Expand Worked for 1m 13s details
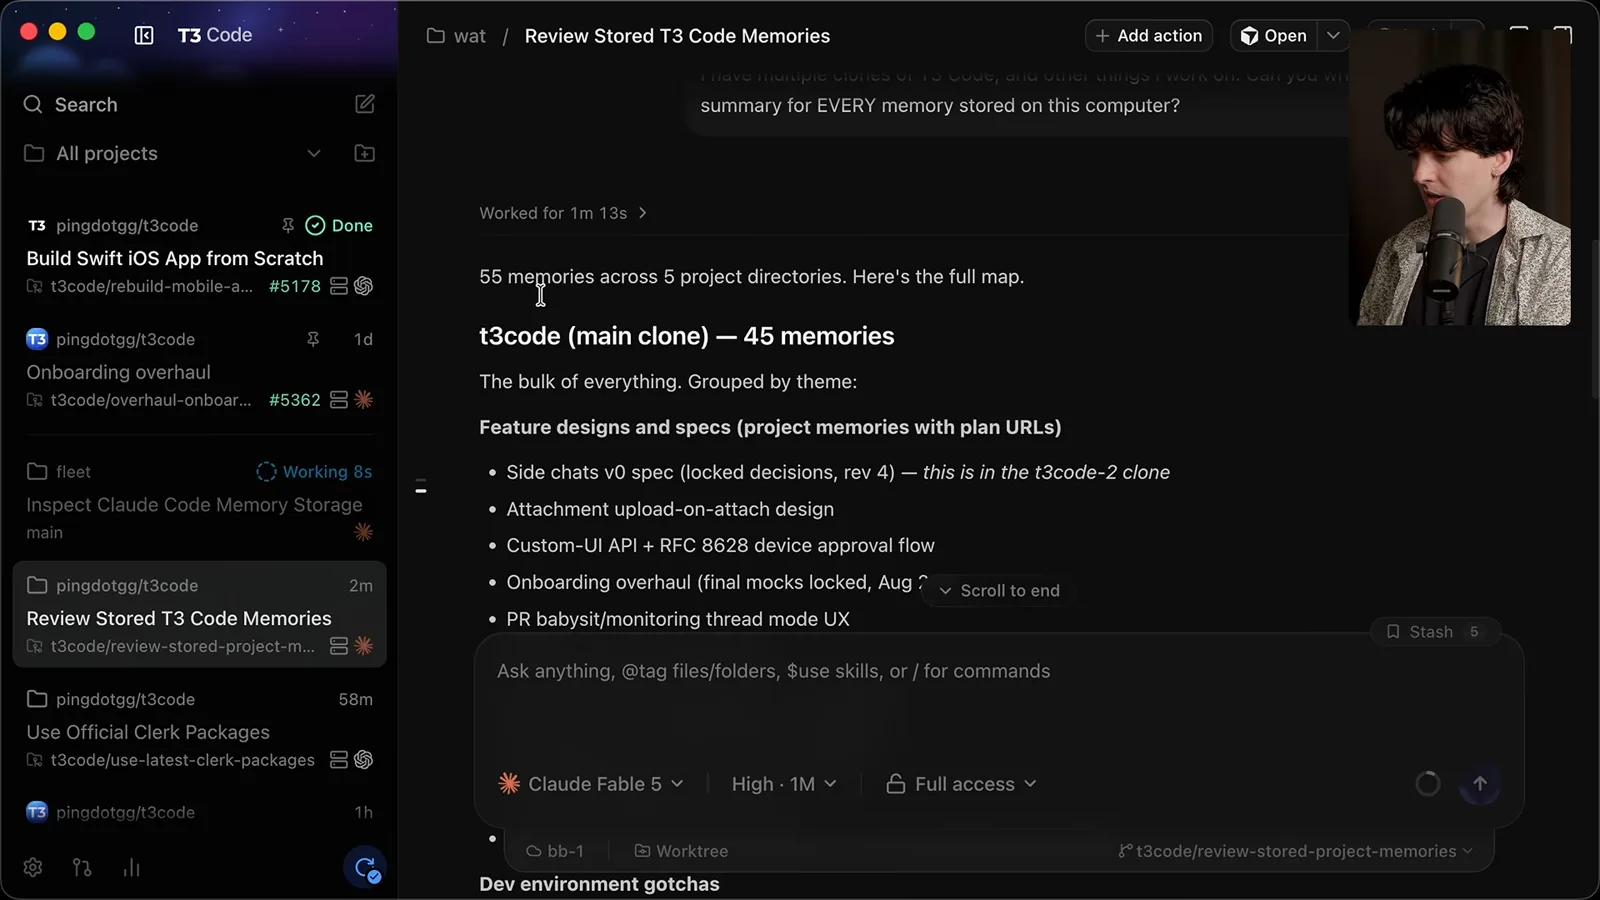This screenshot has width=1600, height=900. (563, 213)
